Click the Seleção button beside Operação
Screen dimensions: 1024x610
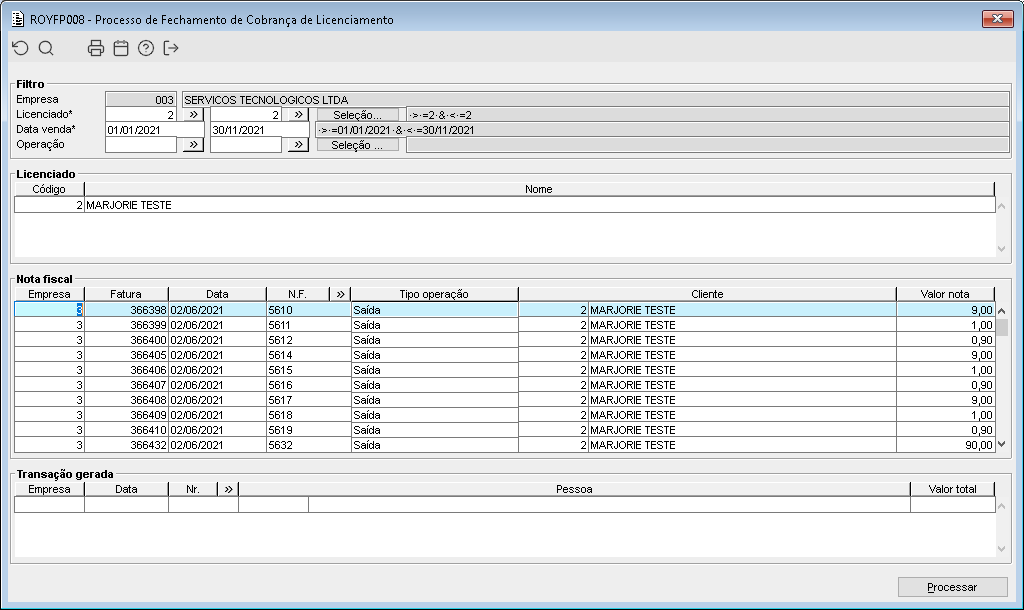click(x=357, y=145)
